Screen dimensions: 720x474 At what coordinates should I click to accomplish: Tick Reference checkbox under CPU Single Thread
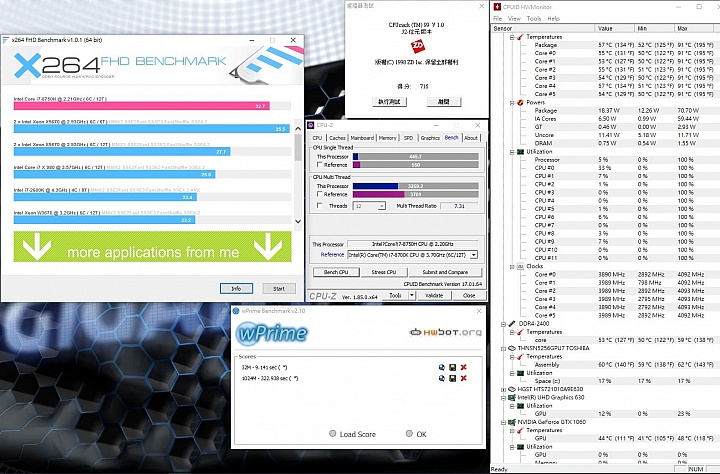pyautogui.click(x=320, y=165)
